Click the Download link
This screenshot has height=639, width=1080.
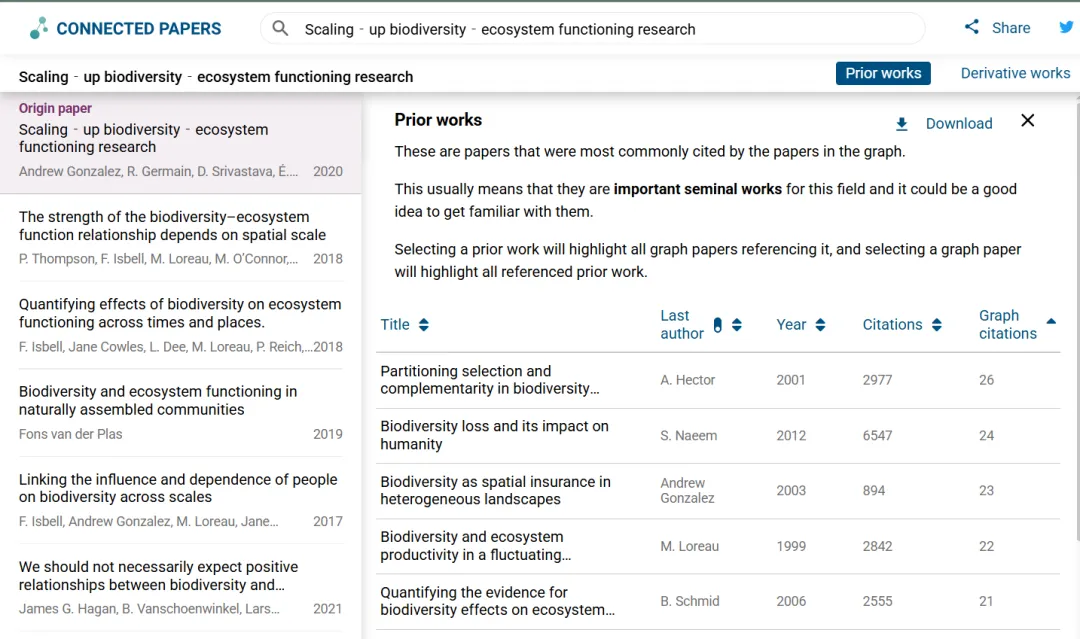click(x=958, y=124)
